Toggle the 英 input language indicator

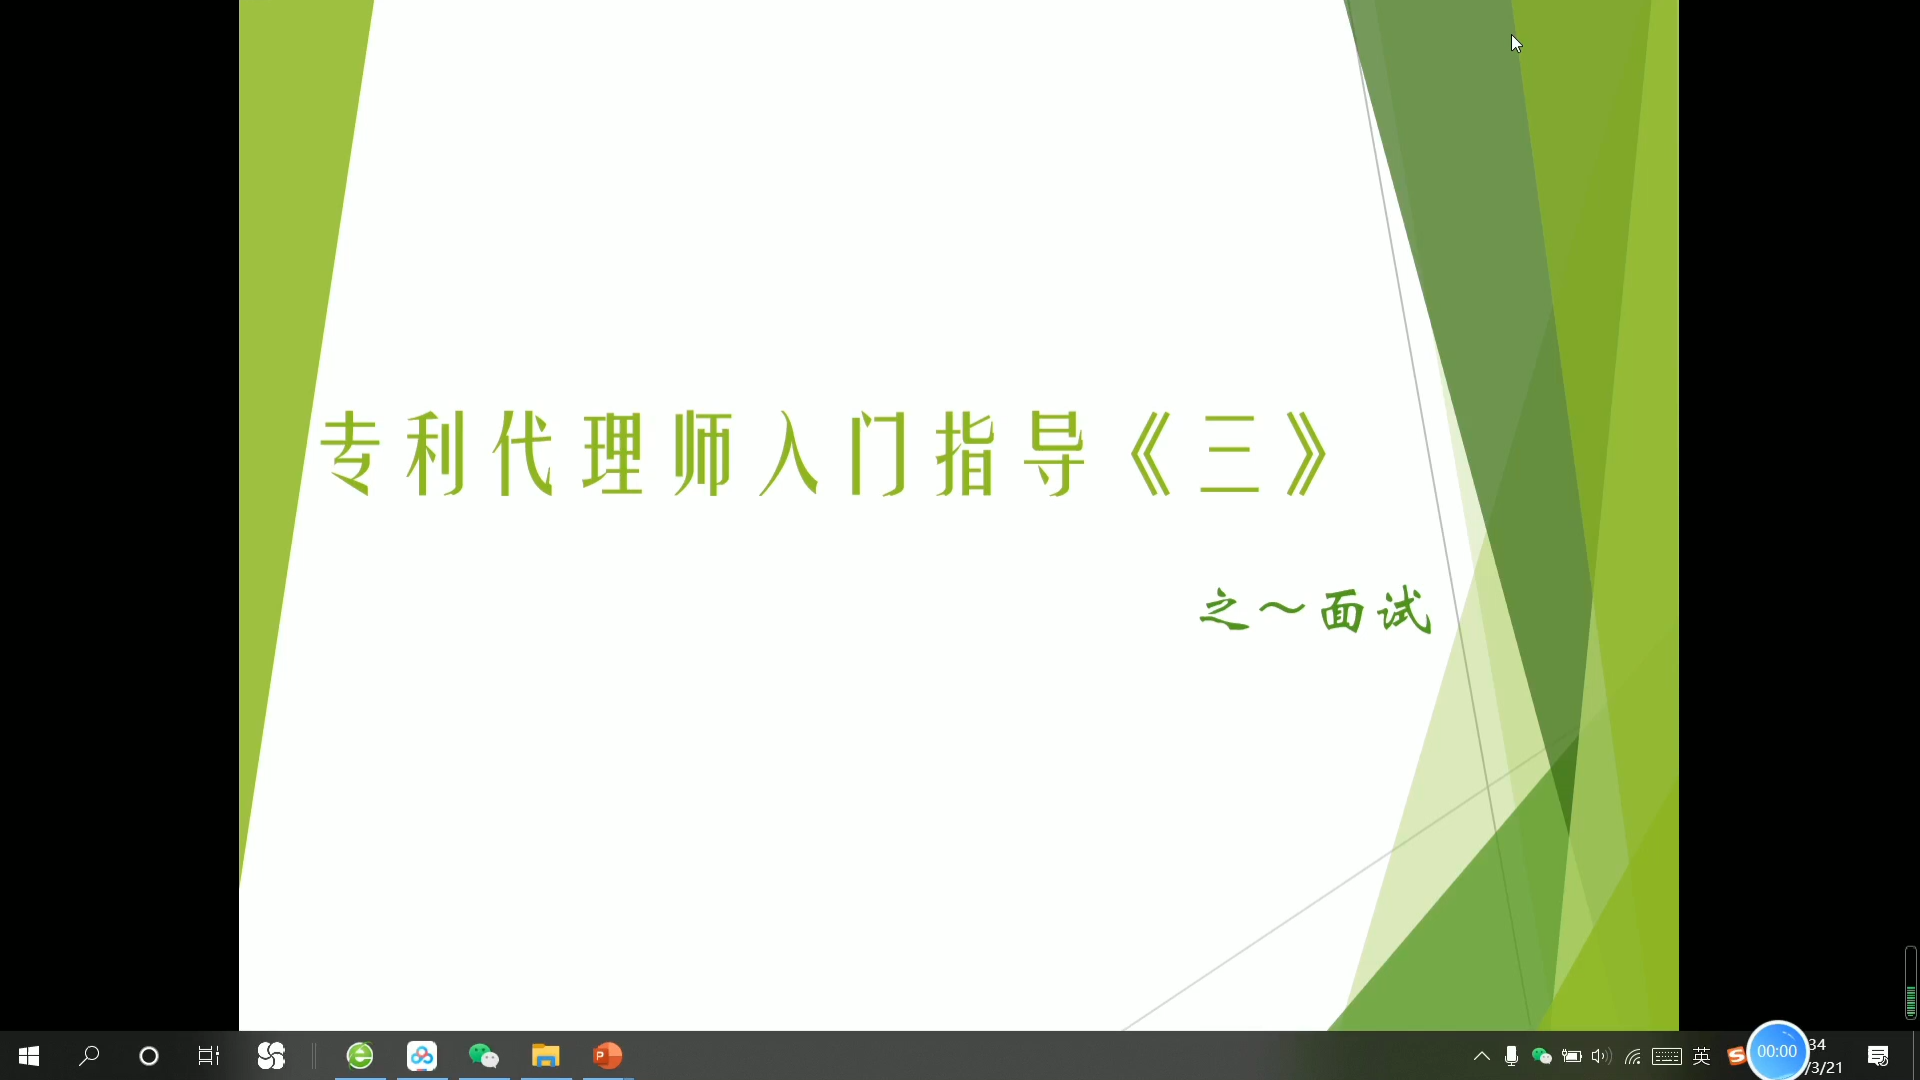1702,1056
